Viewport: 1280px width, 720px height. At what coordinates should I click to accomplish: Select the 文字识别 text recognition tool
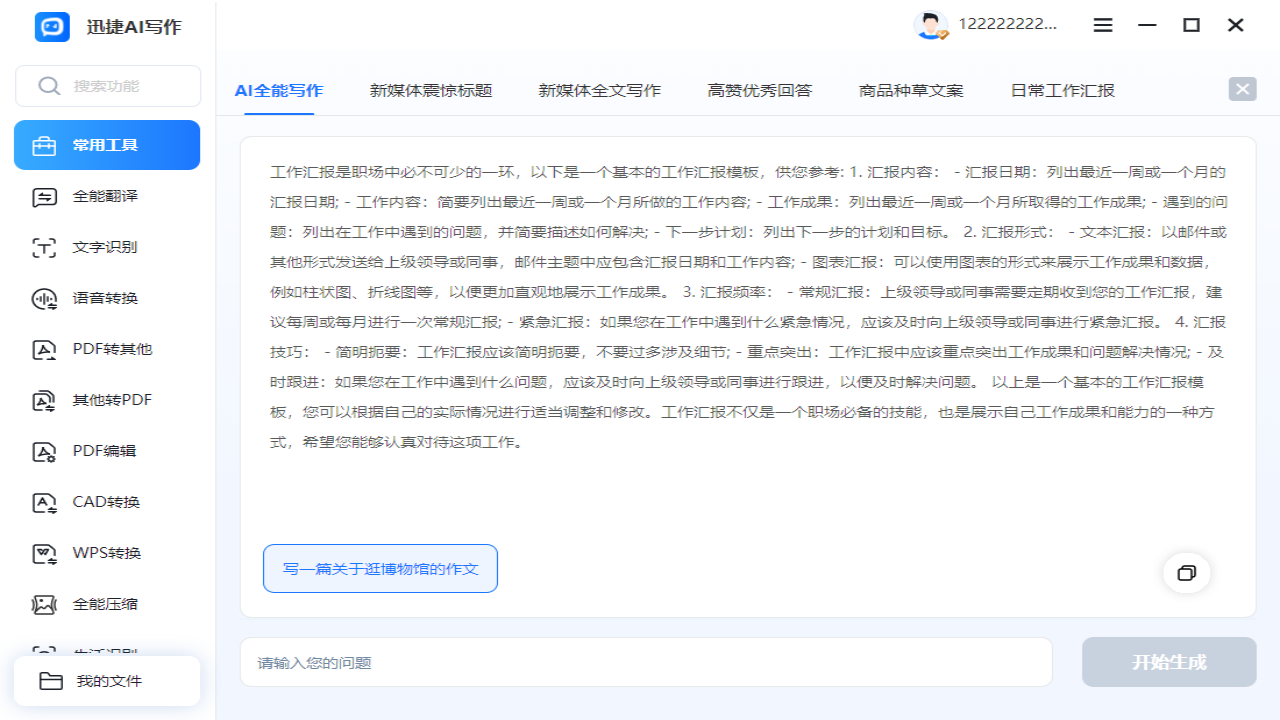point(106,247)
